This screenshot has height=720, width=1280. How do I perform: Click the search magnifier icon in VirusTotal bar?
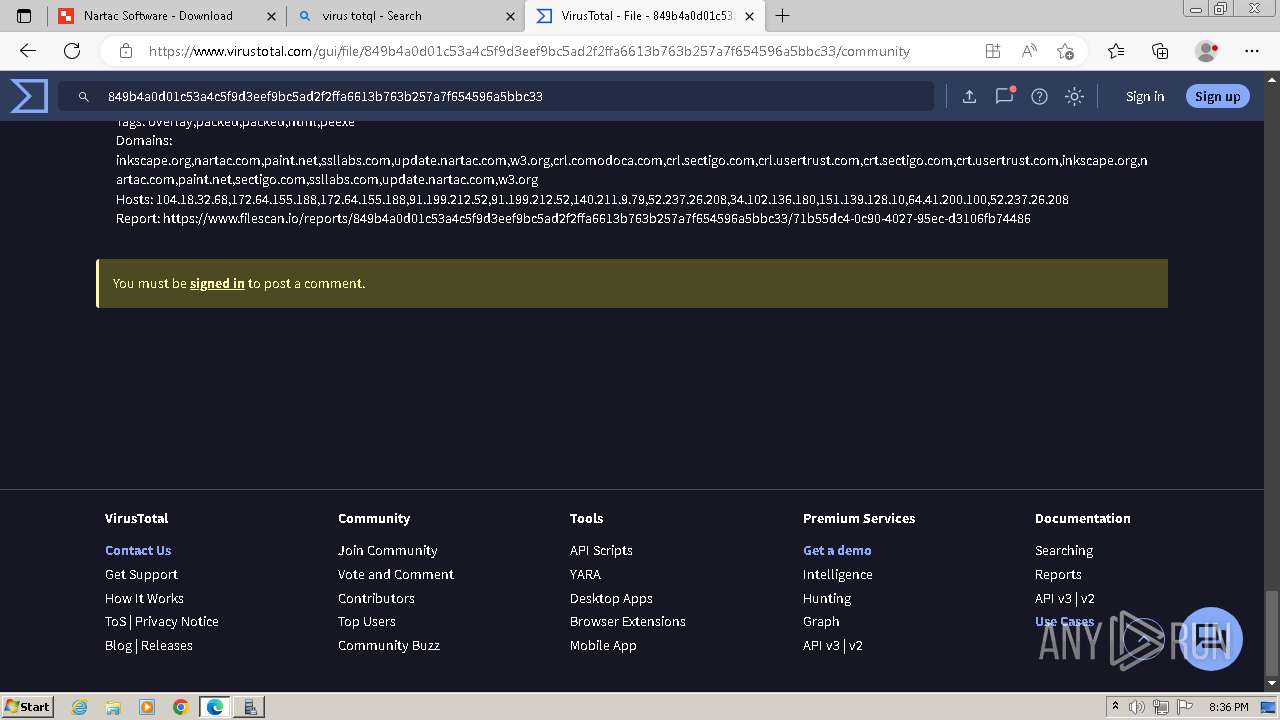click(84, 97)
